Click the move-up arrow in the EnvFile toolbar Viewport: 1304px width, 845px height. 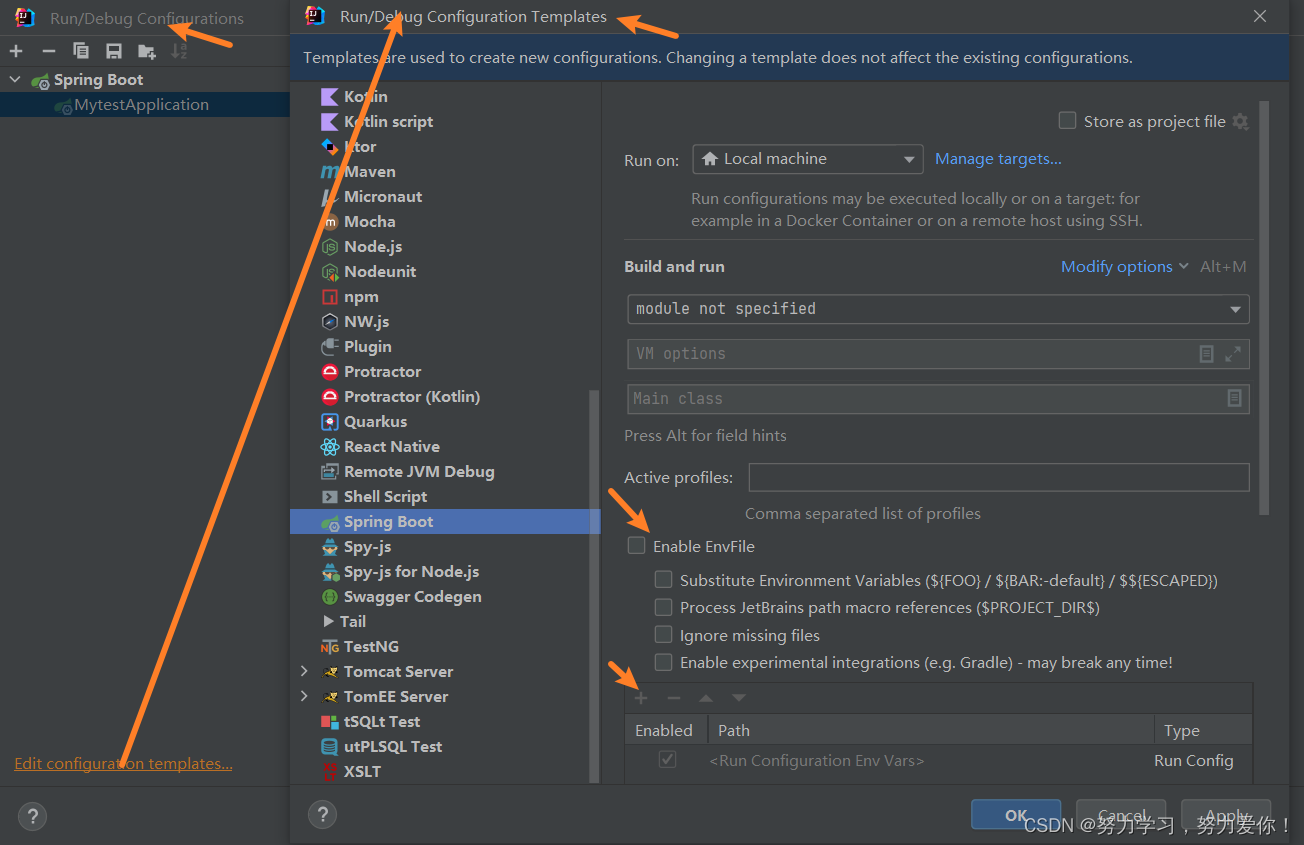706,698
